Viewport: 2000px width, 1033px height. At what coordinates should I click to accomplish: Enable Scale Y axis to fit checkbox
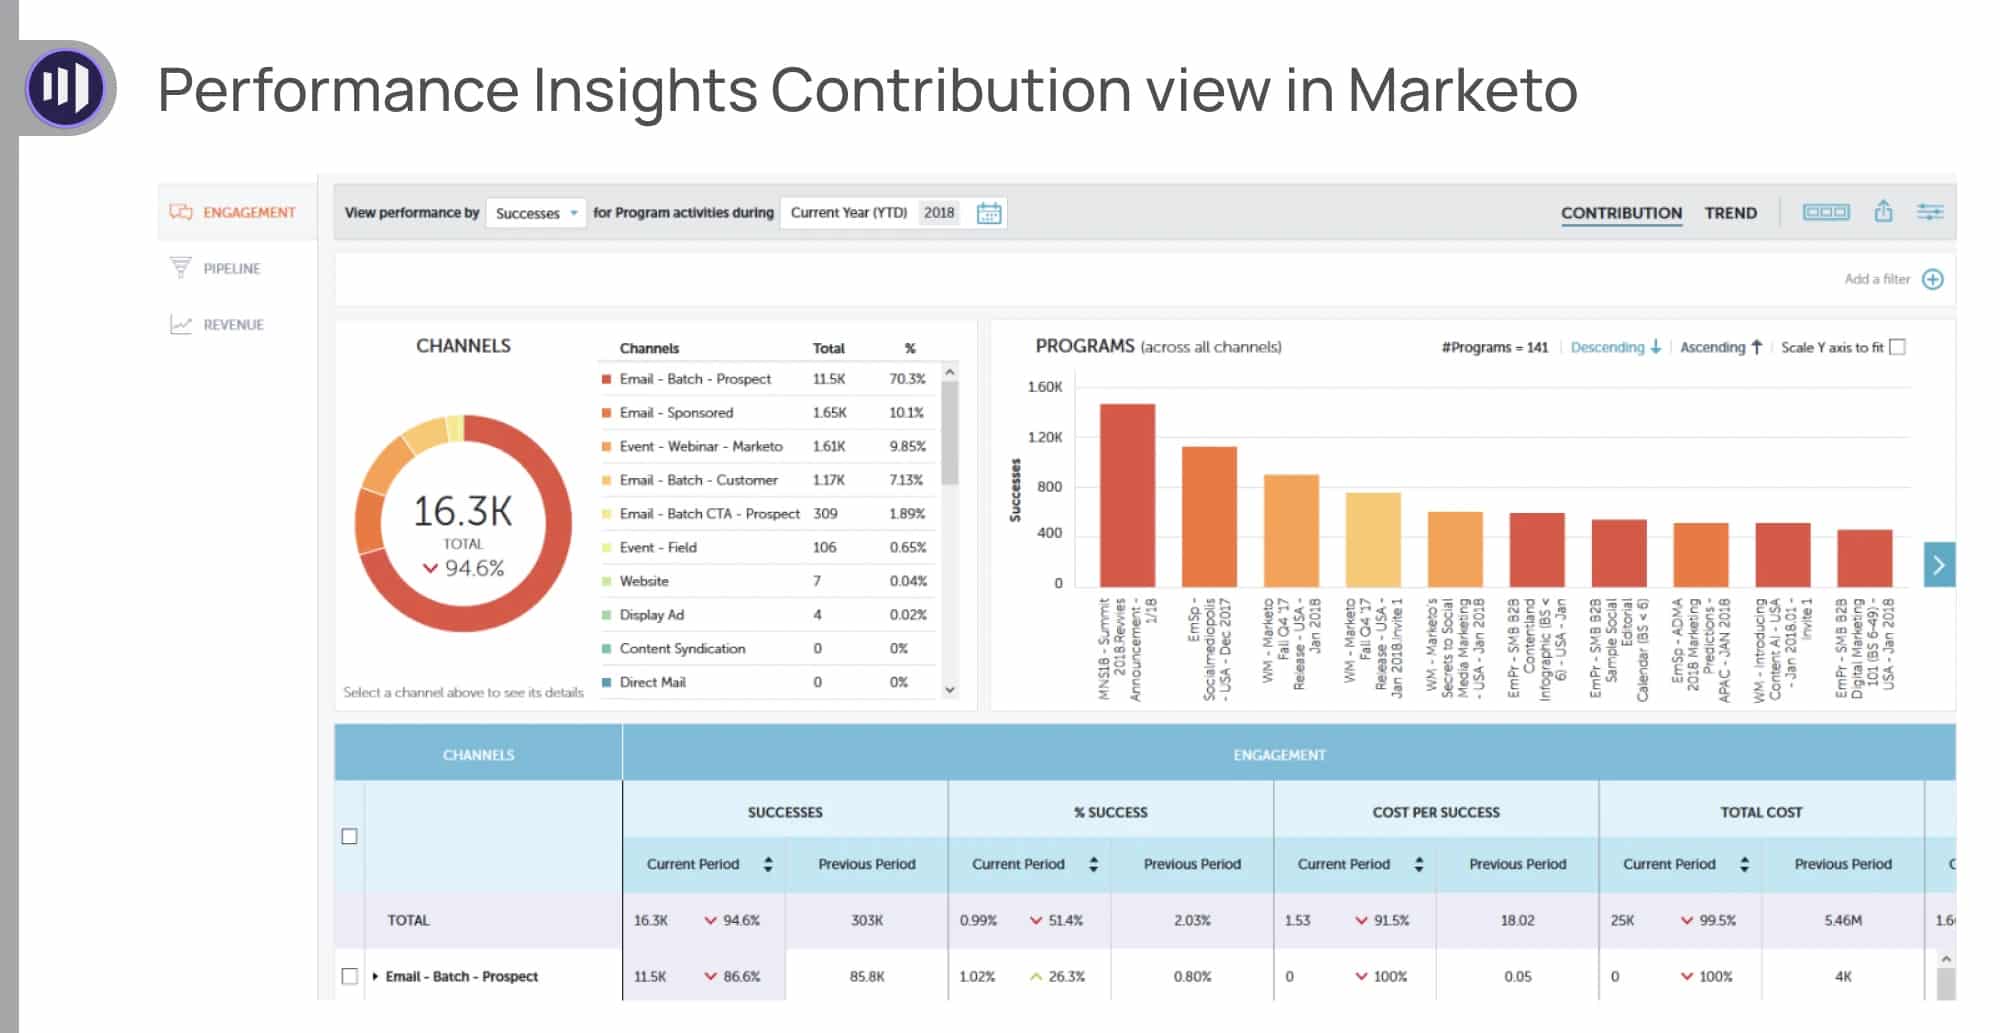(1897, 347)
